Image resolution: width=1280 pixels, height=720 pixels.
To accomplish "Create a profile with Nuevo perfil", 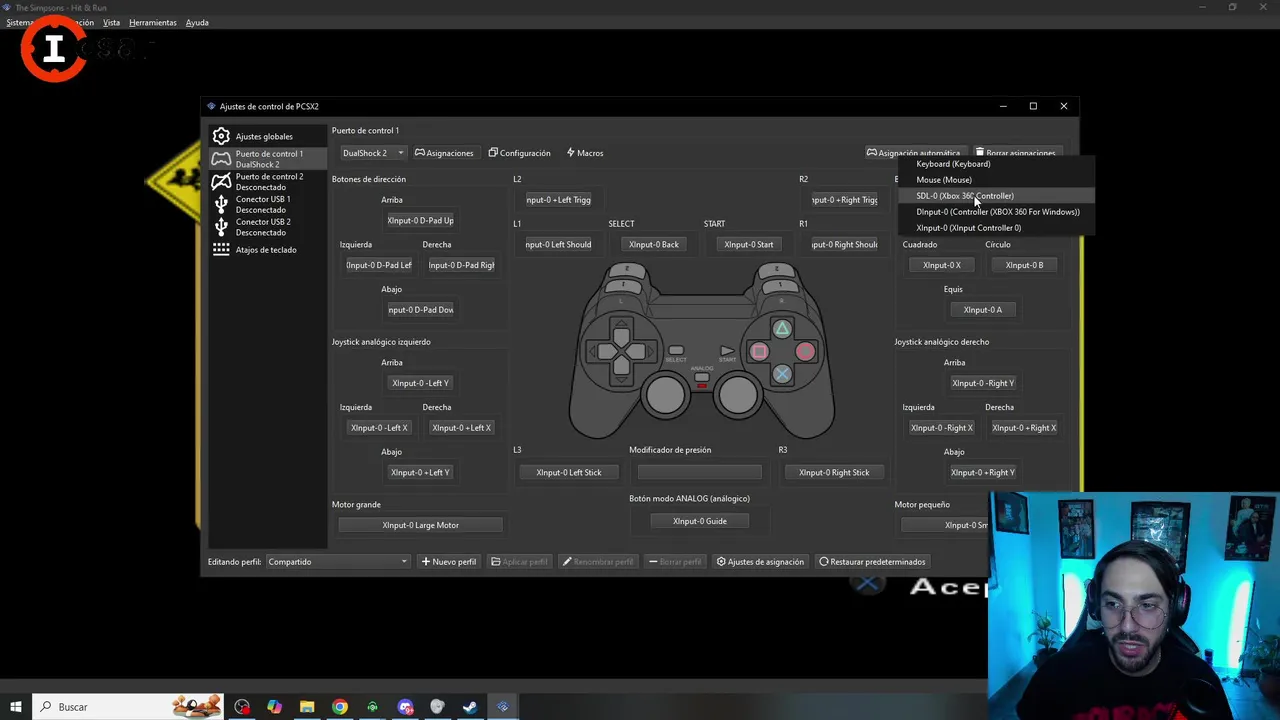I will point(449,562).
